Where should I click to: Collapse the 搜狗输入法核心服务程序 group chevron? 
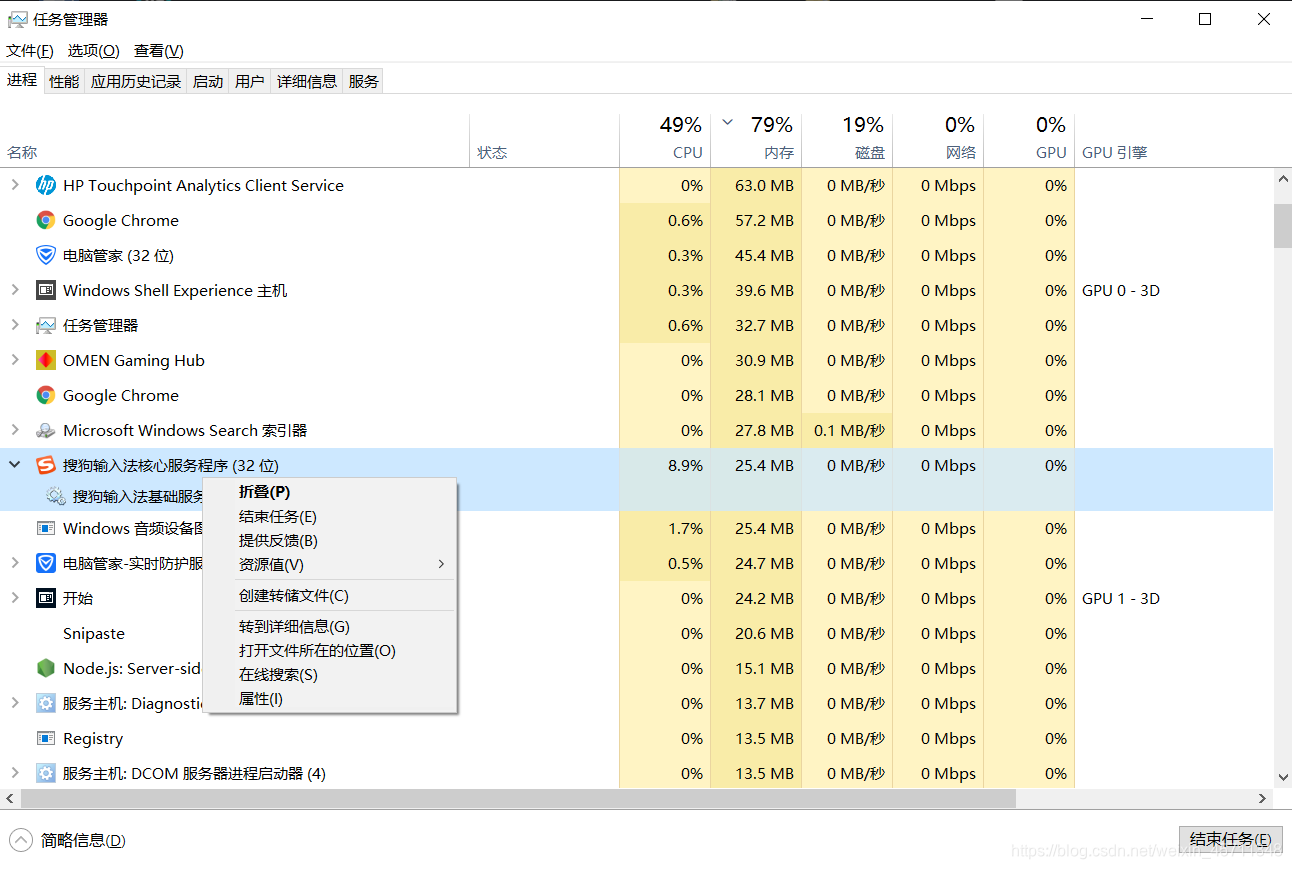pos(14,465)
